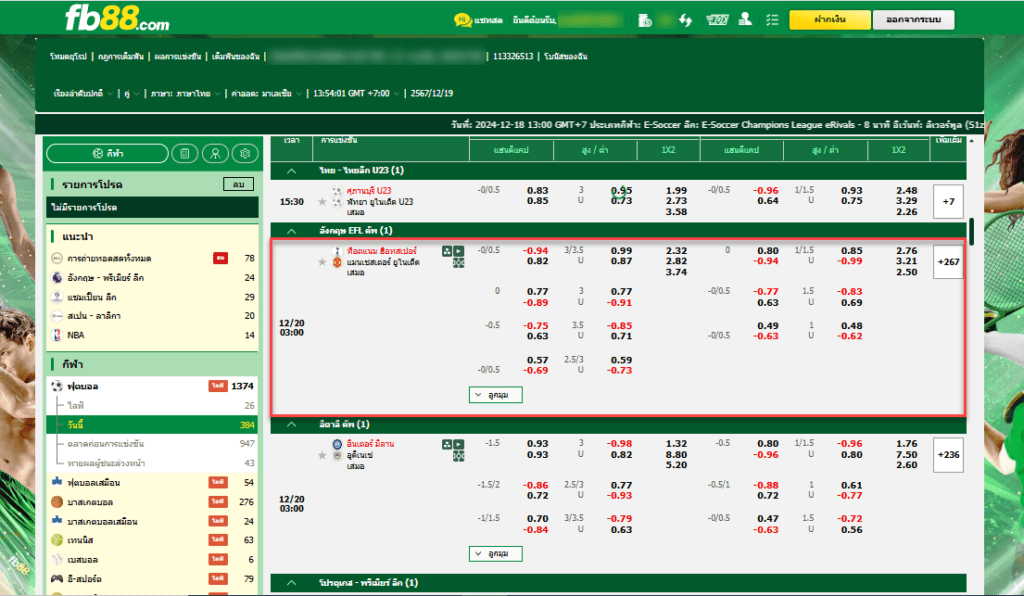This screenshot has width=1024, height=596.
Task: Select ตลาดก่อนการแข่งขัน under ฟุตบอล
Action: tap(153, 444)
